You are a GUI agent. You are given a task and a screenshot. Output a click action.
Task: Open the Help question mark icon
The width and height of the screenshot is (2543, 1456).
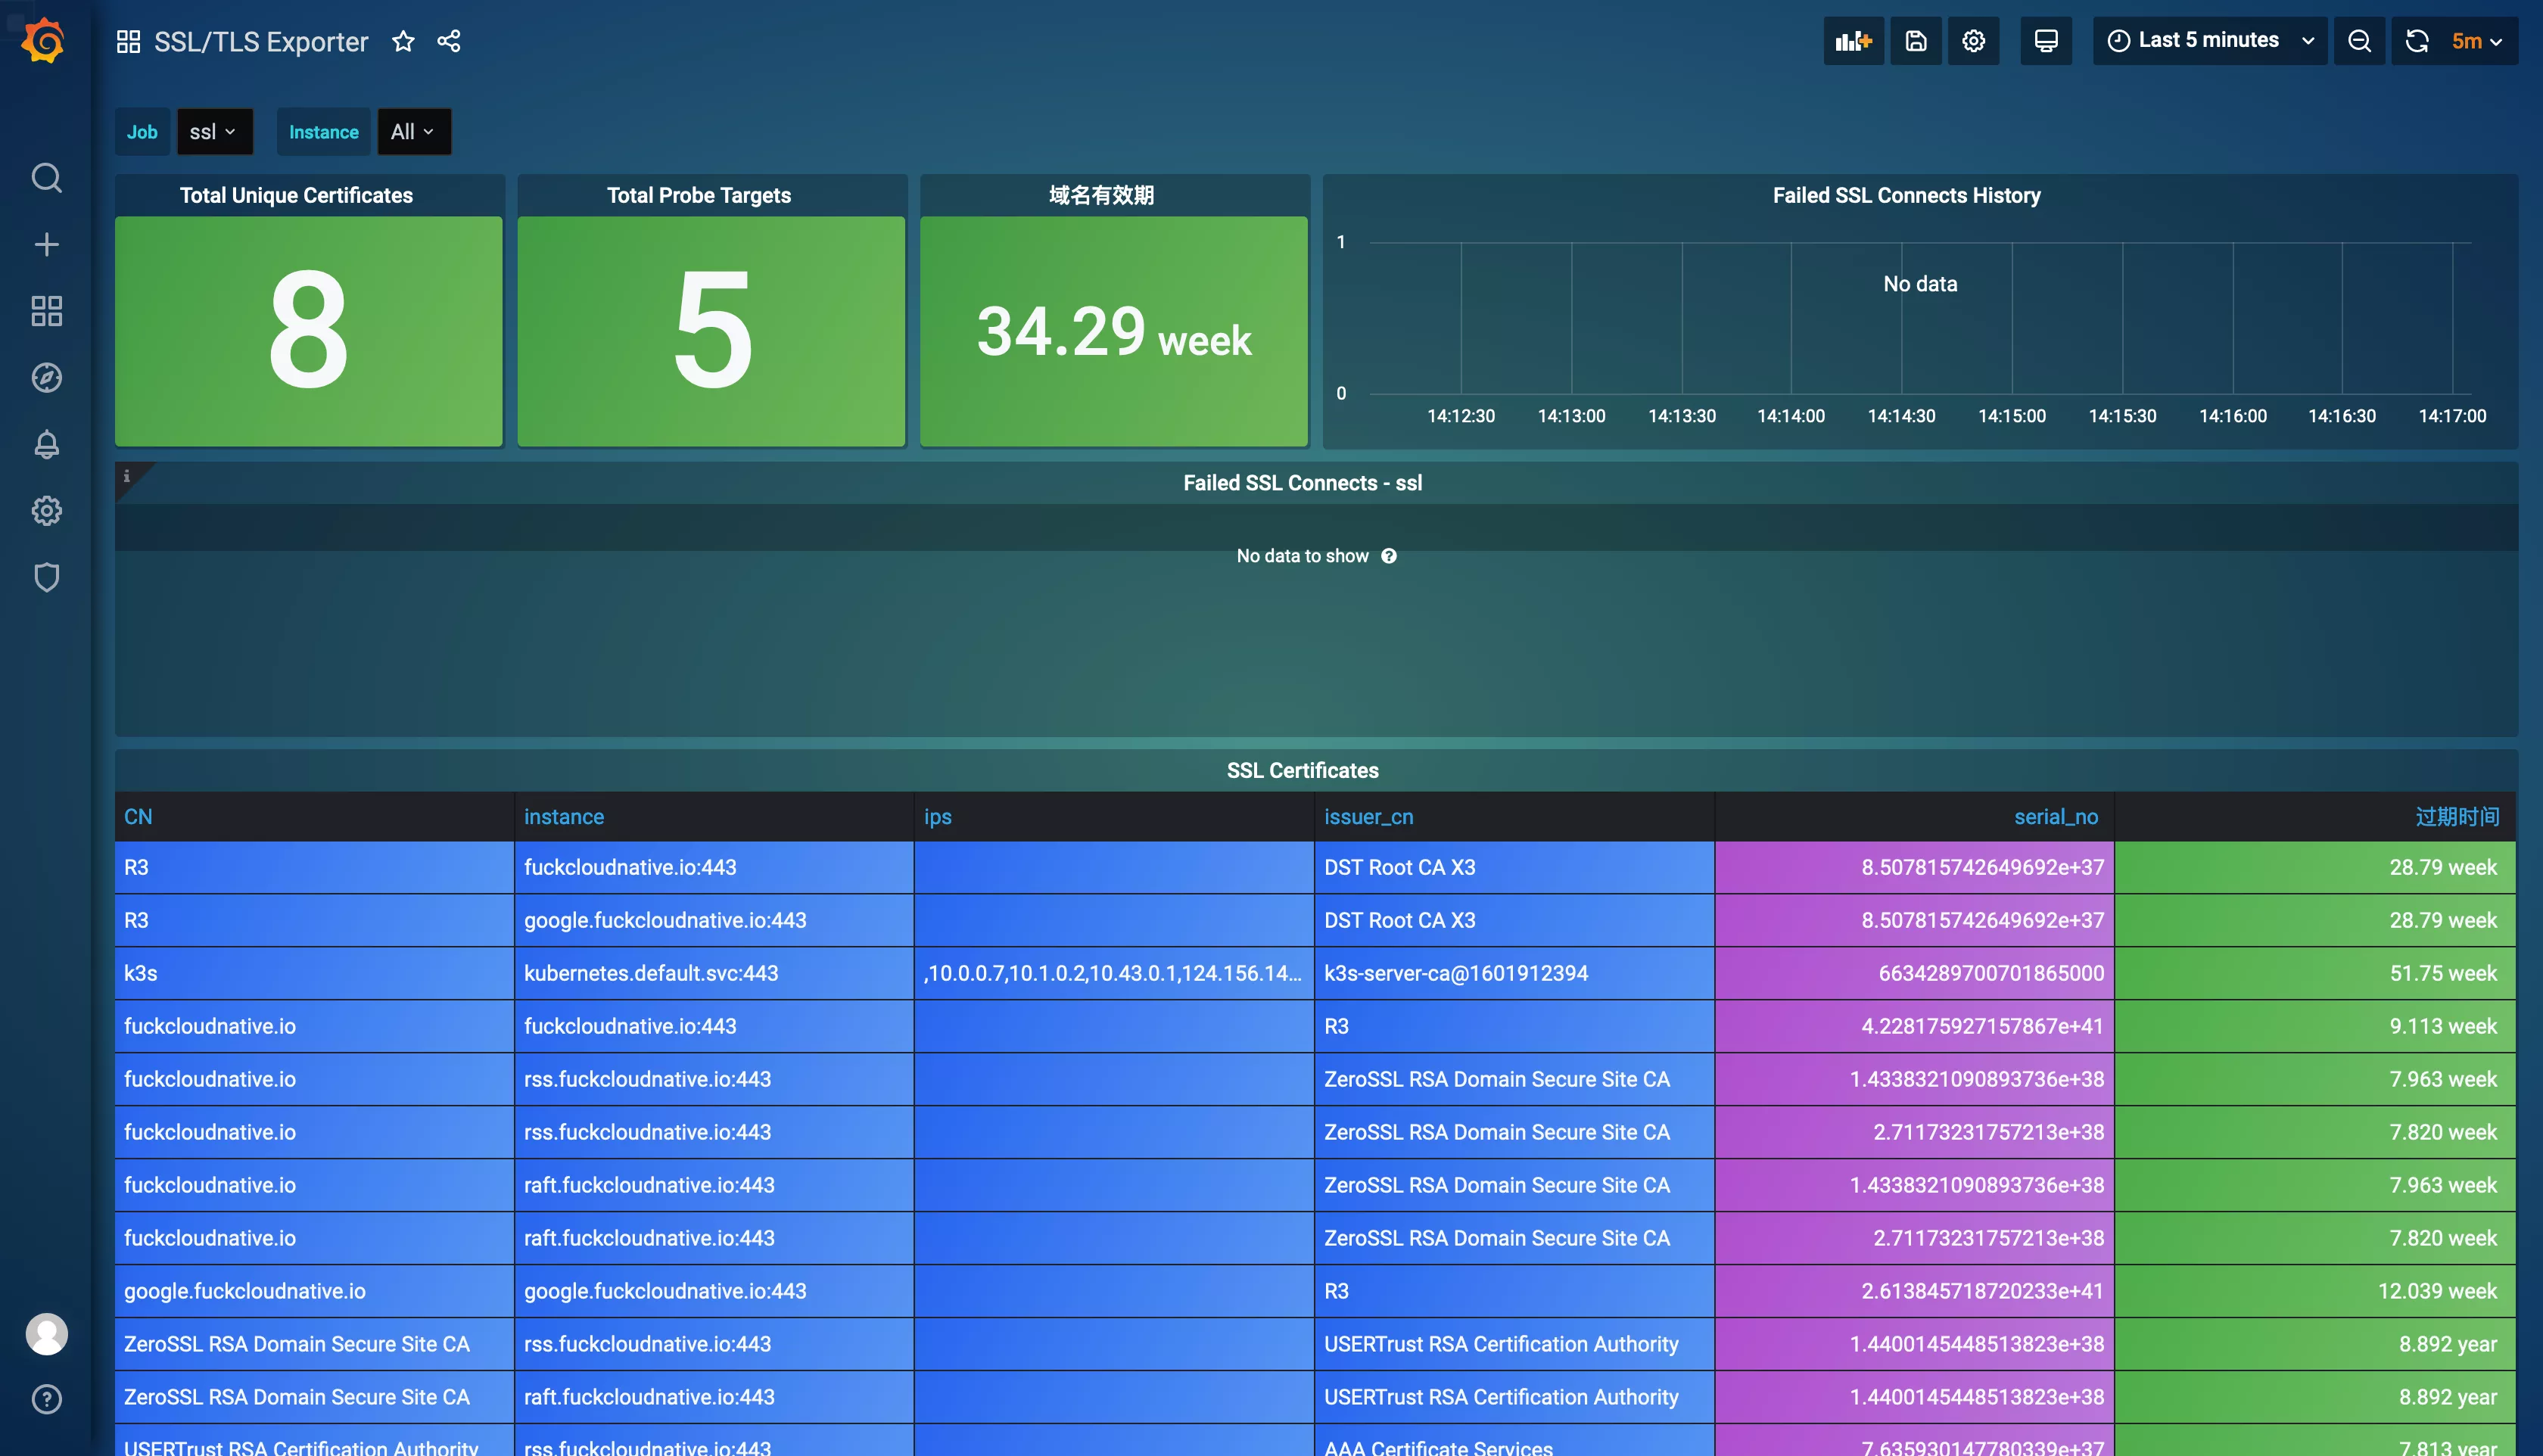(x=46, y=1399)
